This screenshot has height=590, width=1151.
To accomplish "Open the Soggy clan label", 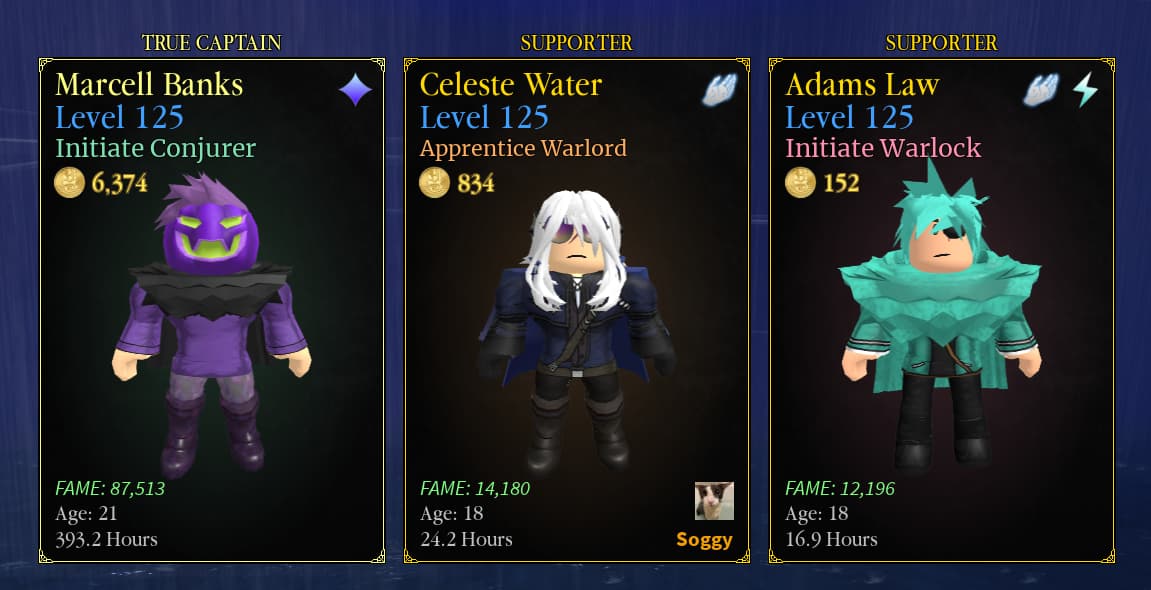I will pos(704,540).
